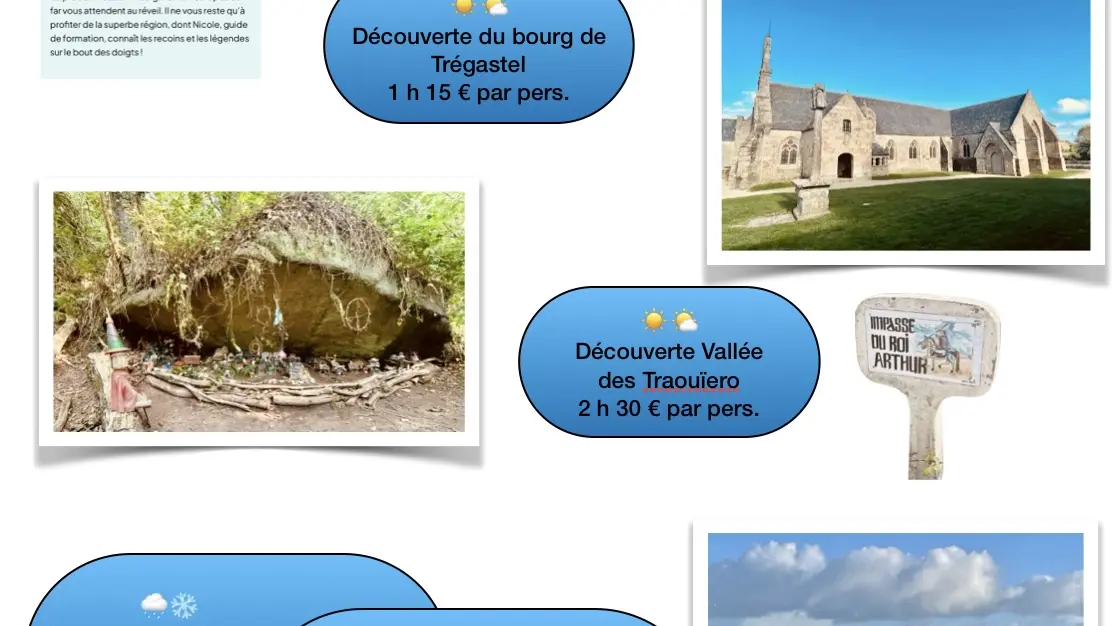Screen dimensions: 1112x626
Task: Expand the partially hidden bubble at bottom center
Action: [480, 618]
